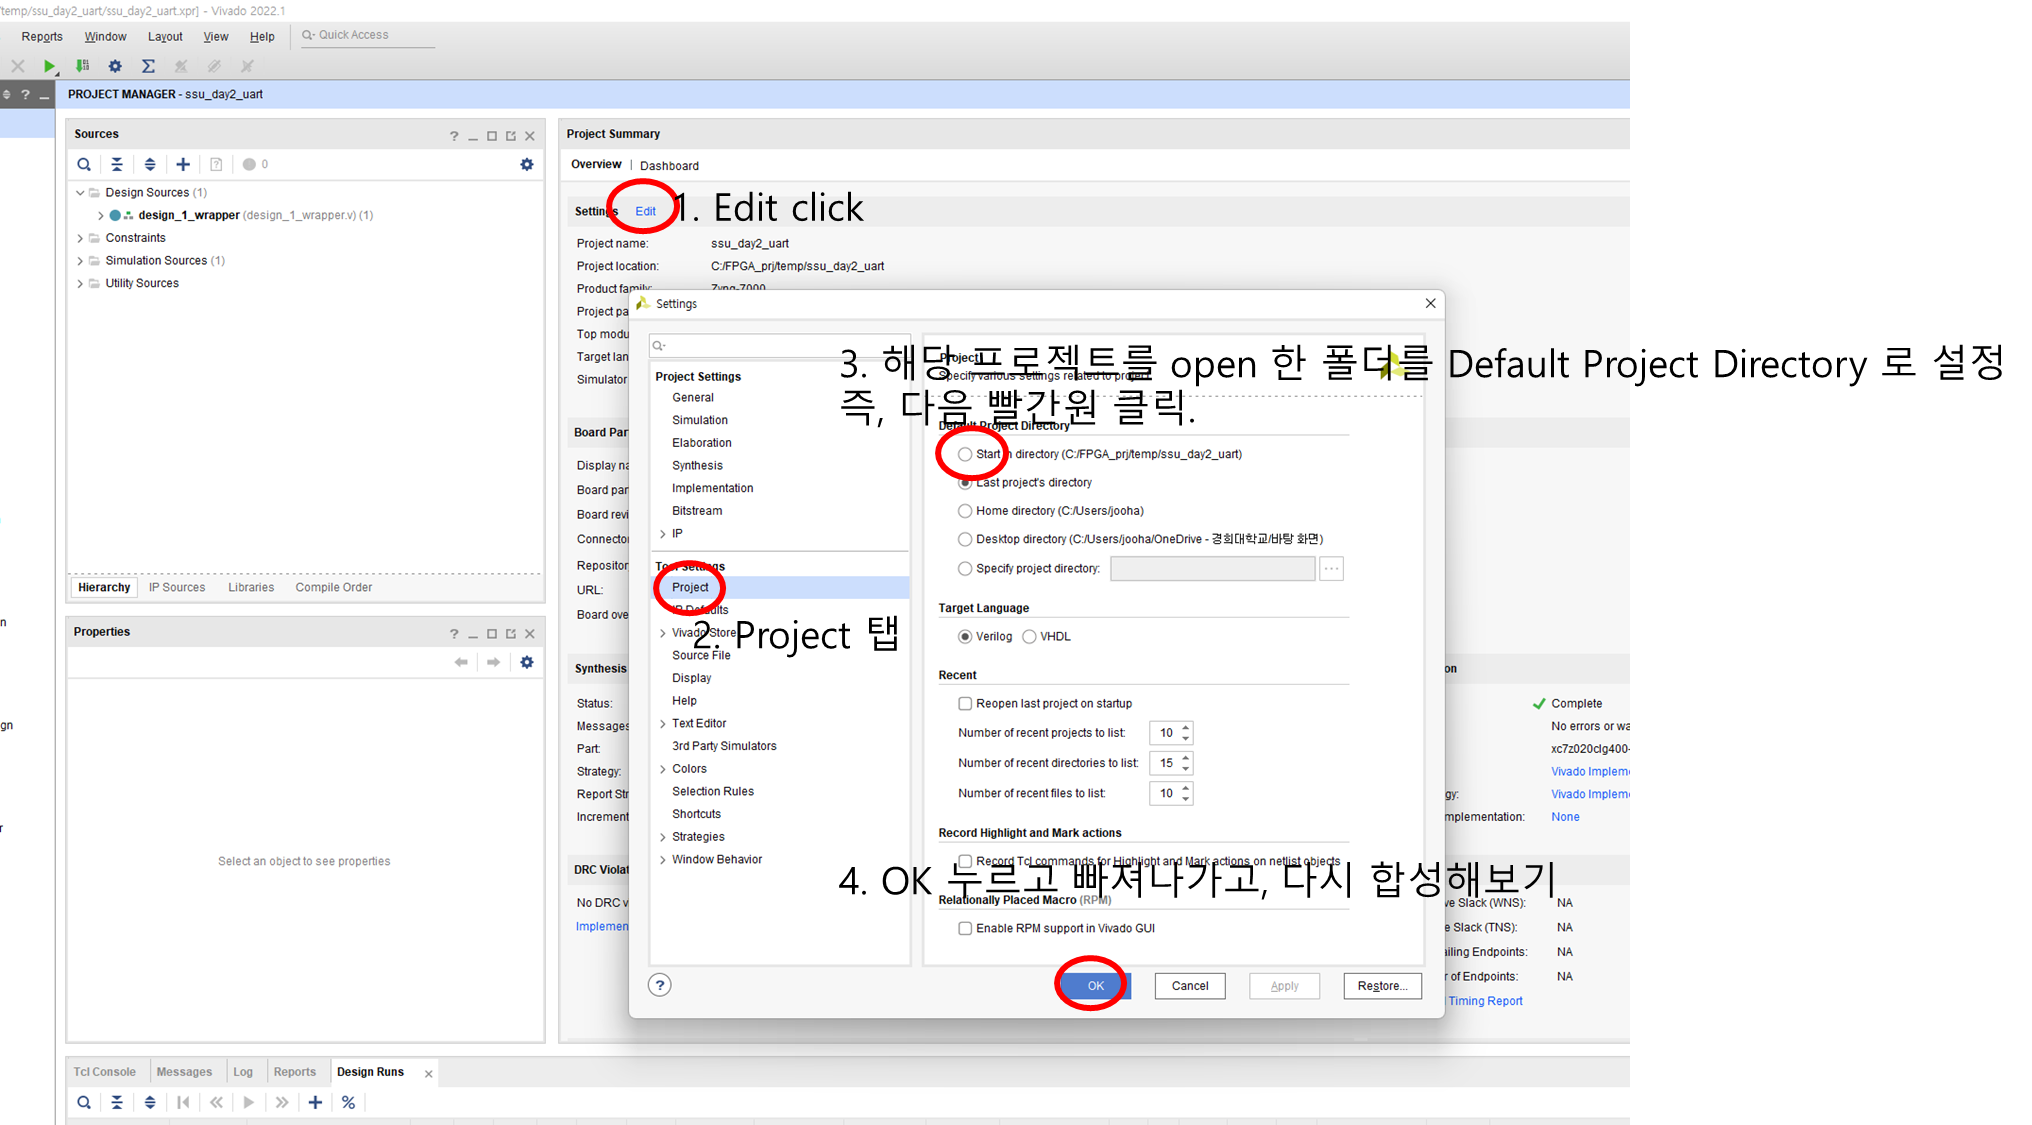Click the search icon in Sources panel
Viewport: 2032px width, 1125px height.
tap(84, 164)
